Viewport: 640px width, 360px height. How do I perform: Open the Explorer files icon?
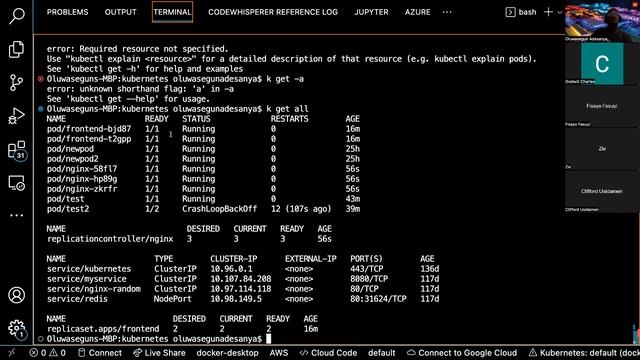[16, 49]
